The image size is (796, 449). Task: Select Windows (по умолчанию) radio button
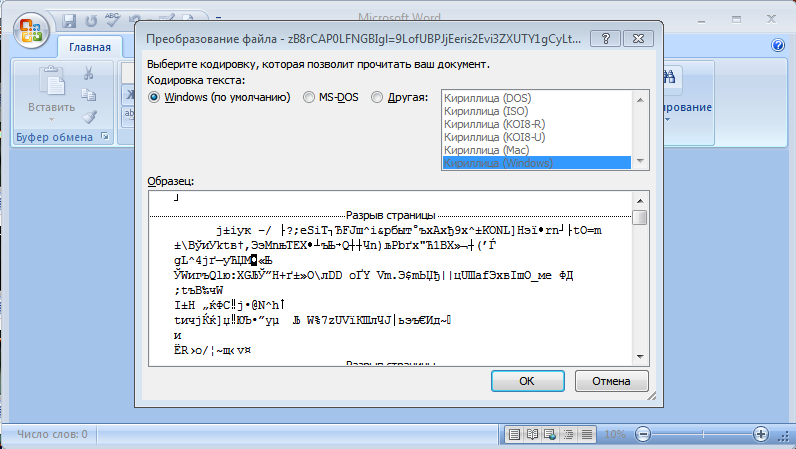click(154, 97)
